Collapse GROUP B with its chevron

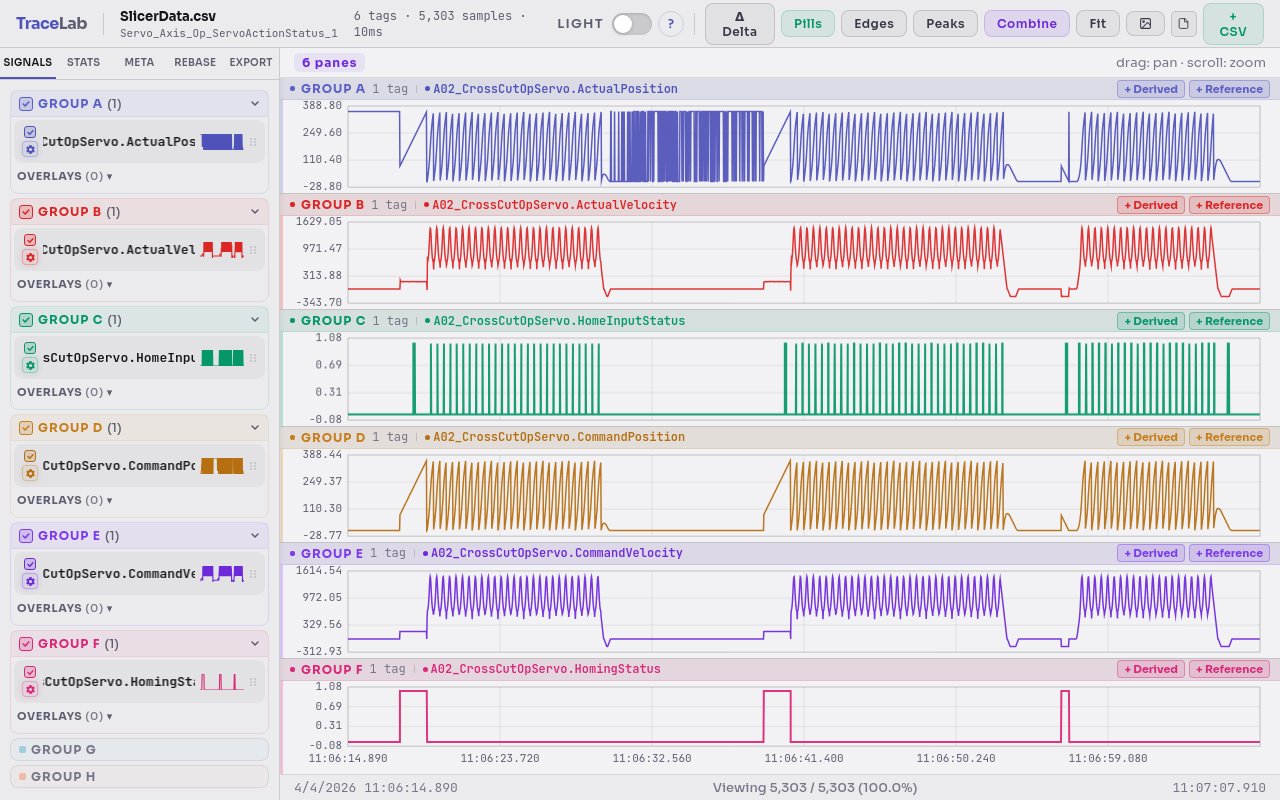255,211
